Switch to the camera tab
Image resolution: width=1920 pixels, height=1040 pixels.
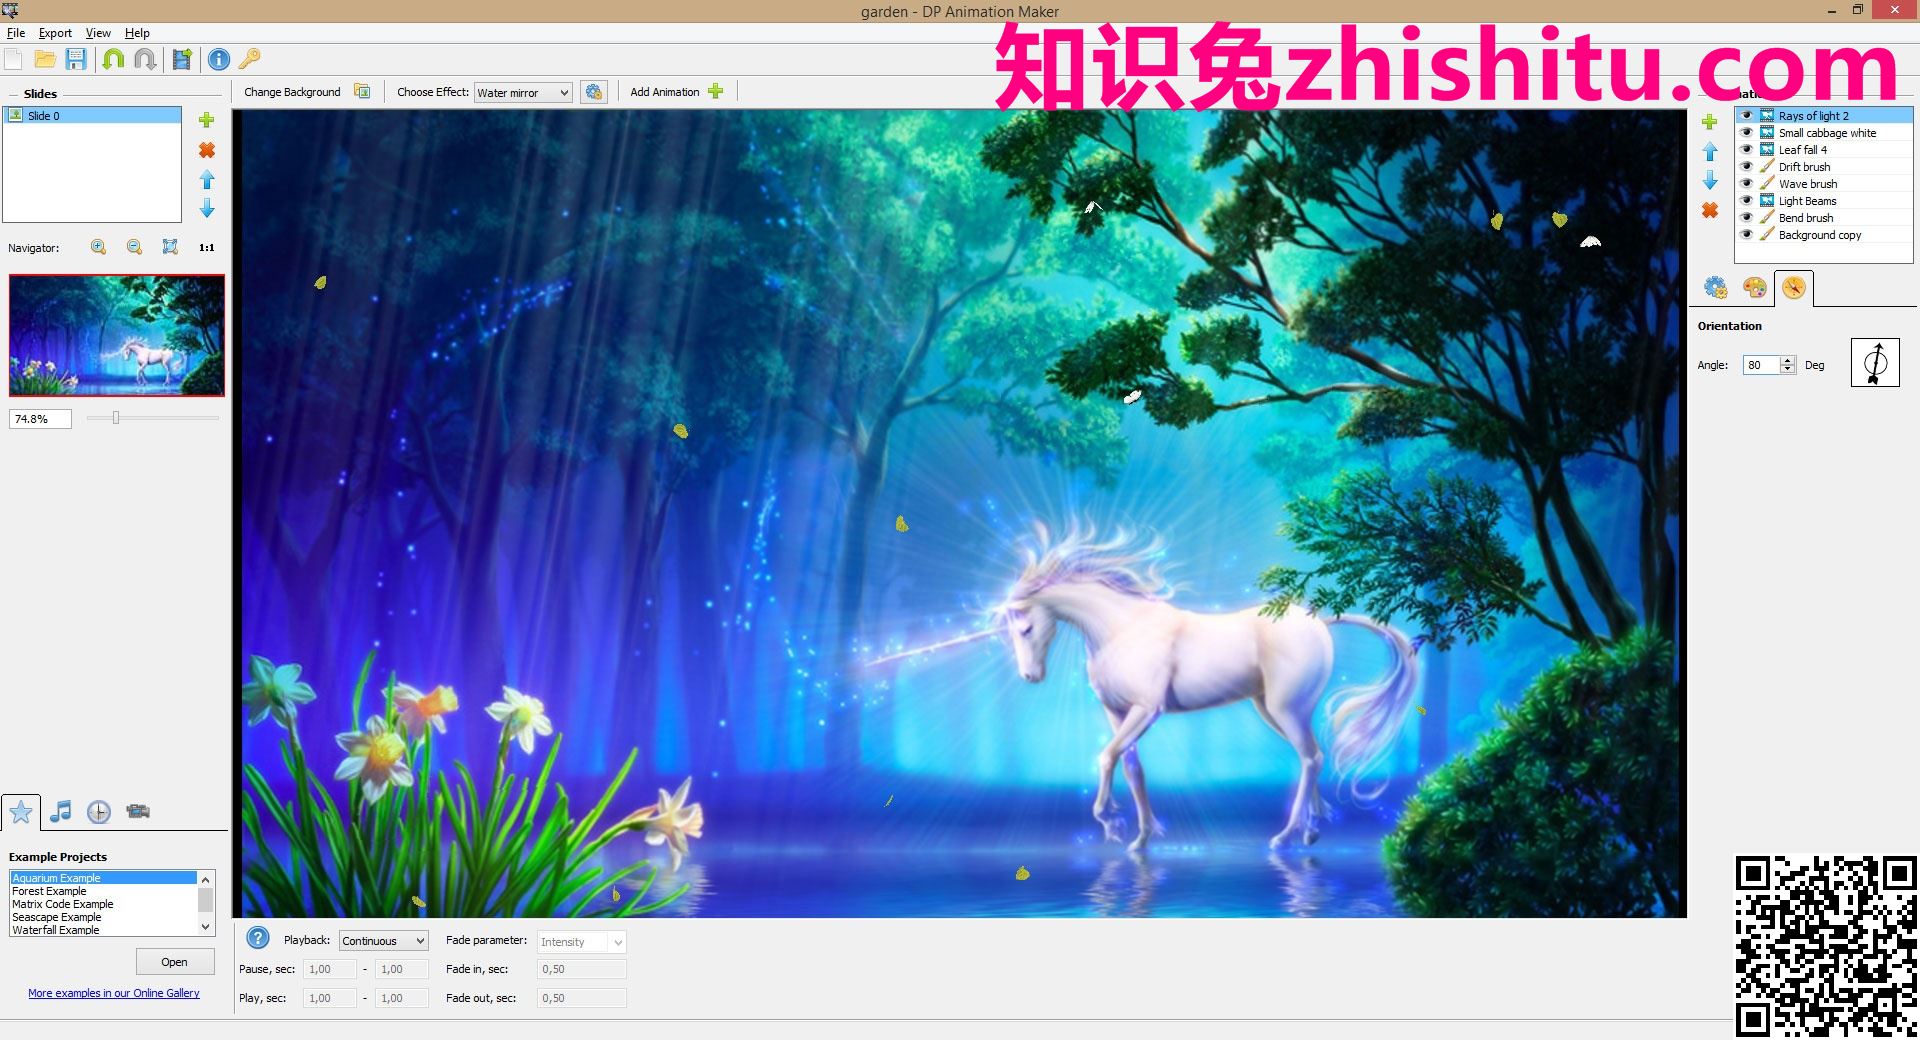coord(138,811)
